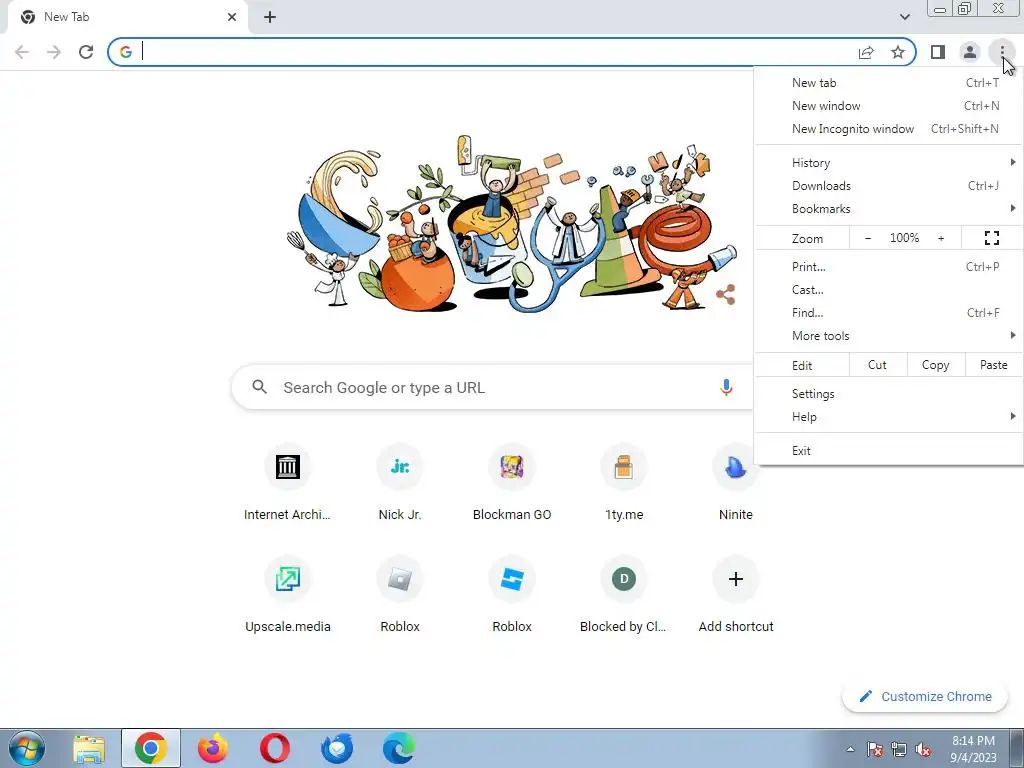Screen dimensions: 1024x768
Task: Click the muted volume tray icon
Action: [x=923, y=749]
